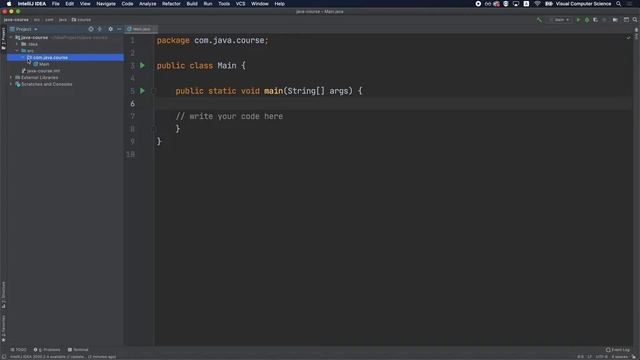
Task: Click the green Run button in toolbar
Action: [x=578, y=20]
